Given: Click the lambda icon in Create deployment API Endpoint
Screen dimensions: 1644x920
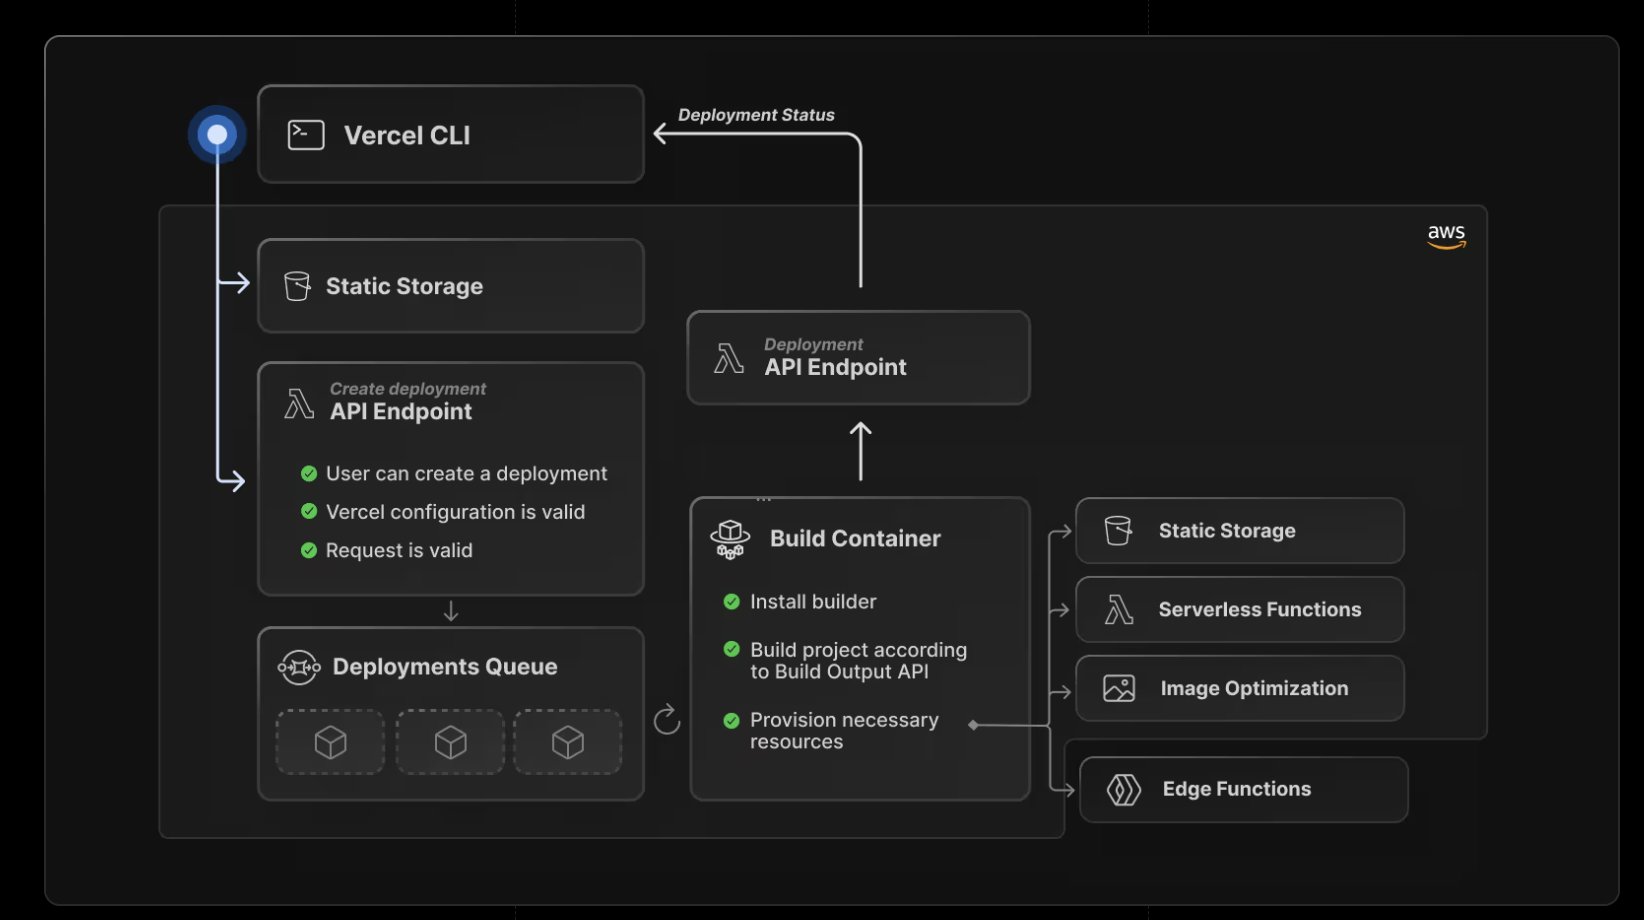Looking at the screenshot, I should [x=299, y=404].
